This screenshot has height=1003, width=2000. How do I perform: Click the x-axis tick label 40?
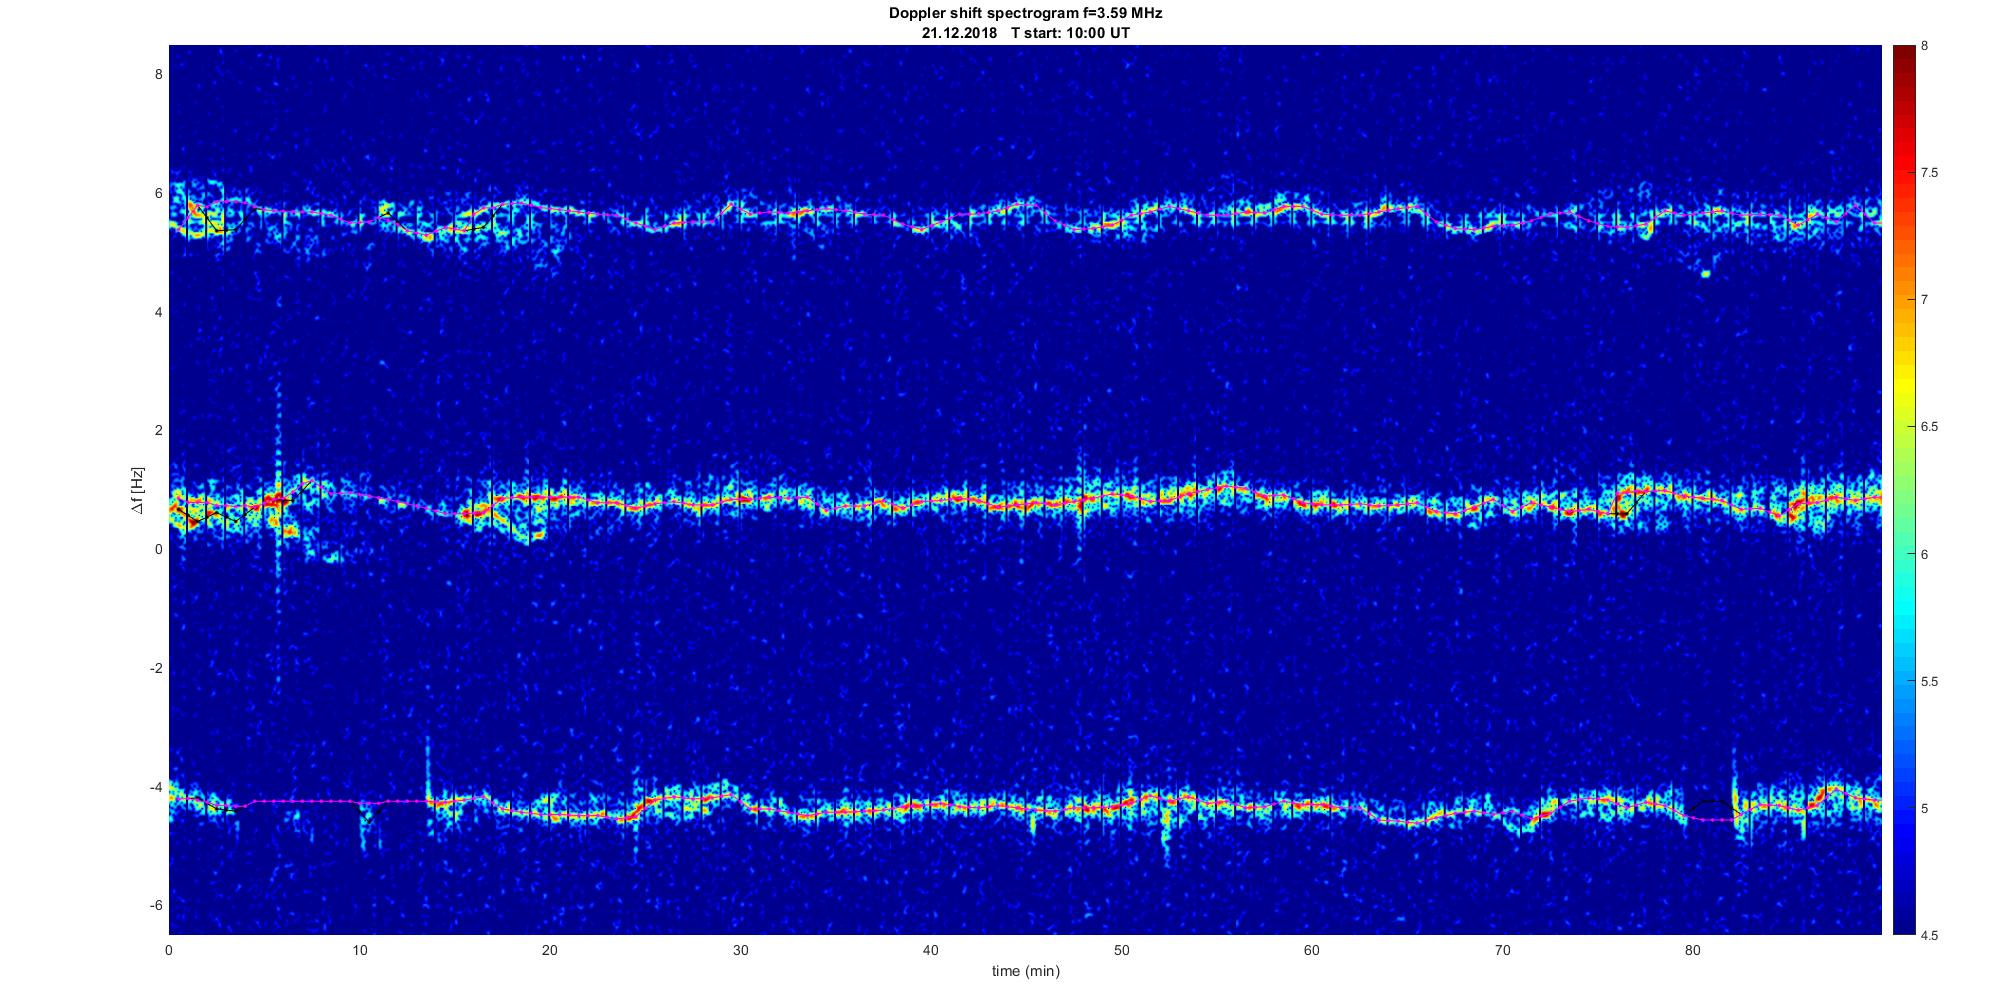click(x=931, y=950)
